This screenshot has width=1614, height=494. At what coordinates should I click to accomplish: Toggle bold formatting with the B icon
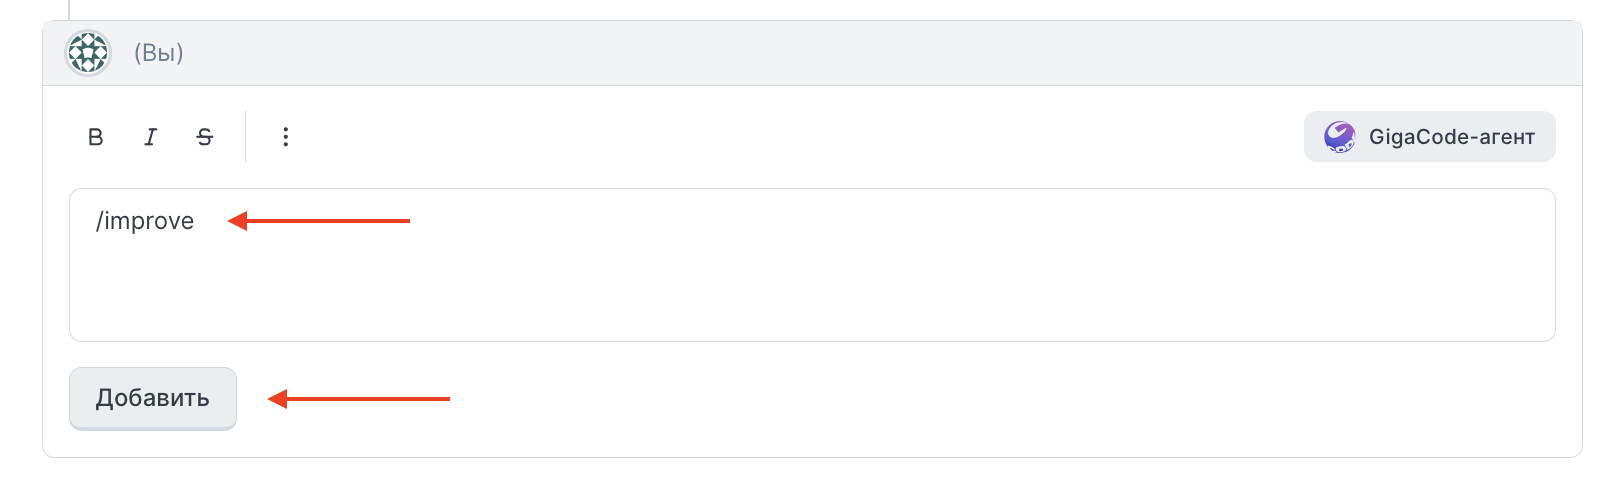click(95, 137)
